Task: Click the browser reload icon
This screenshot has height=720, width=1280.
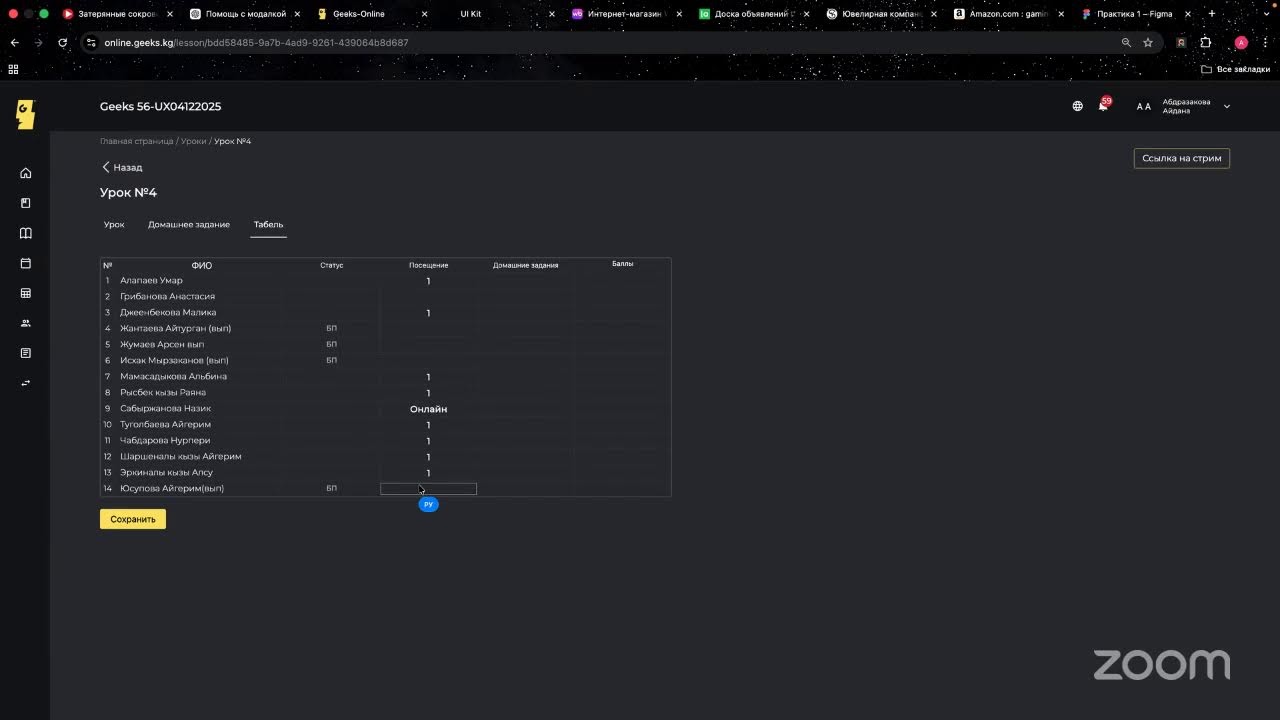Action: coord(63,43)
